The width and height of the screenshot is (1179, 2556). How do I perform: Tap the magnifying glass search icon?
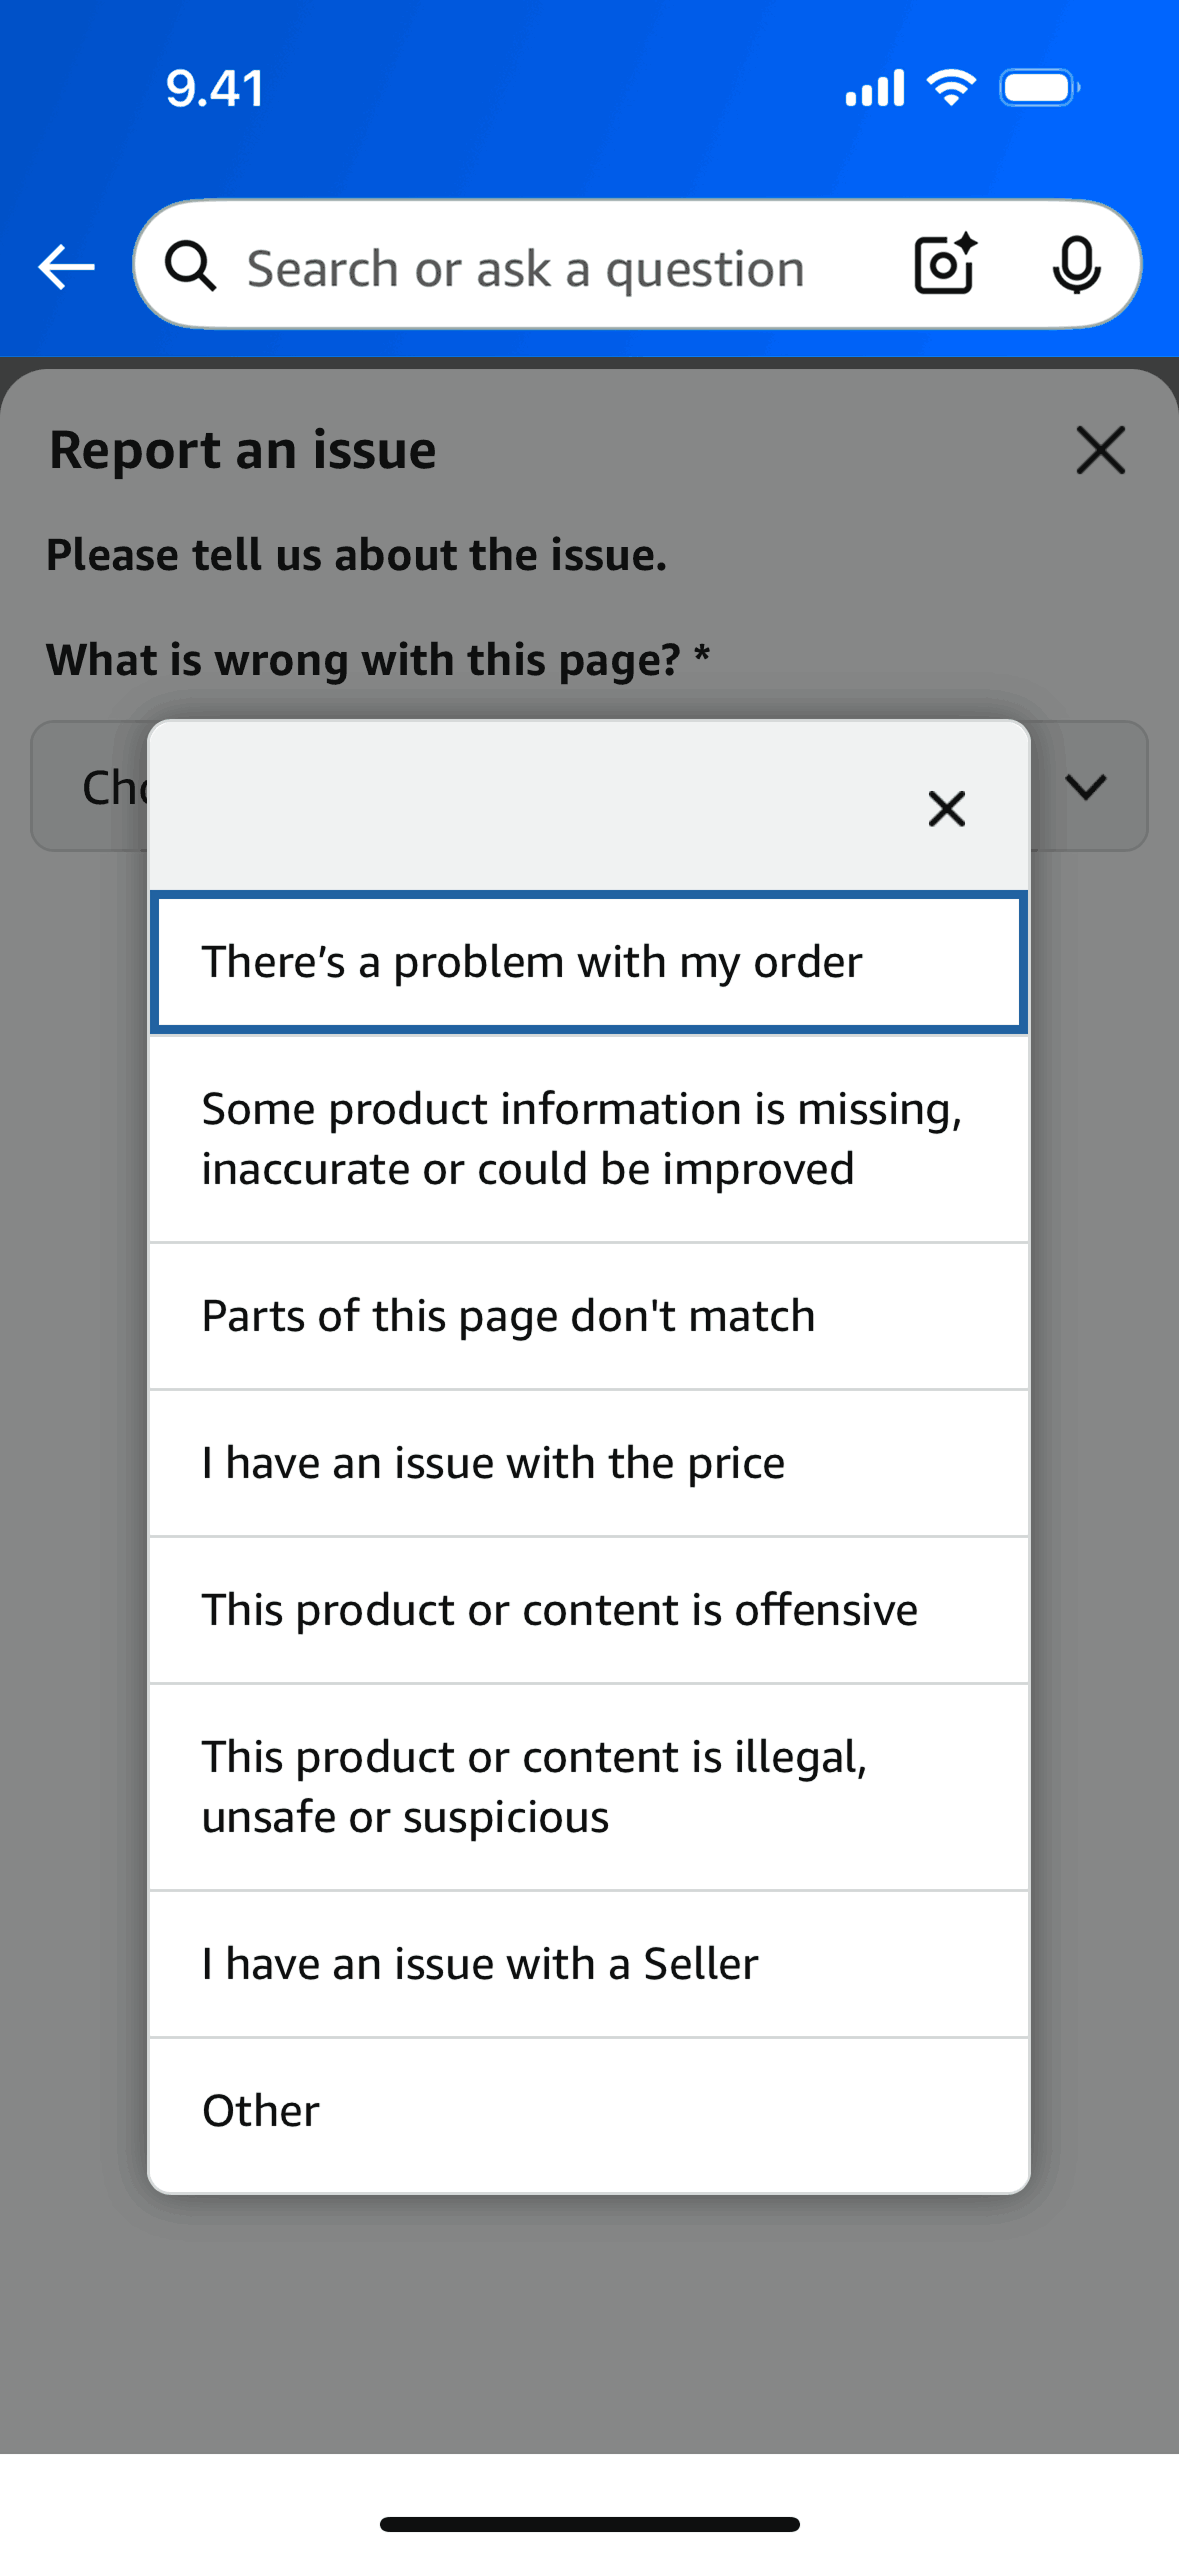(190, 267)
